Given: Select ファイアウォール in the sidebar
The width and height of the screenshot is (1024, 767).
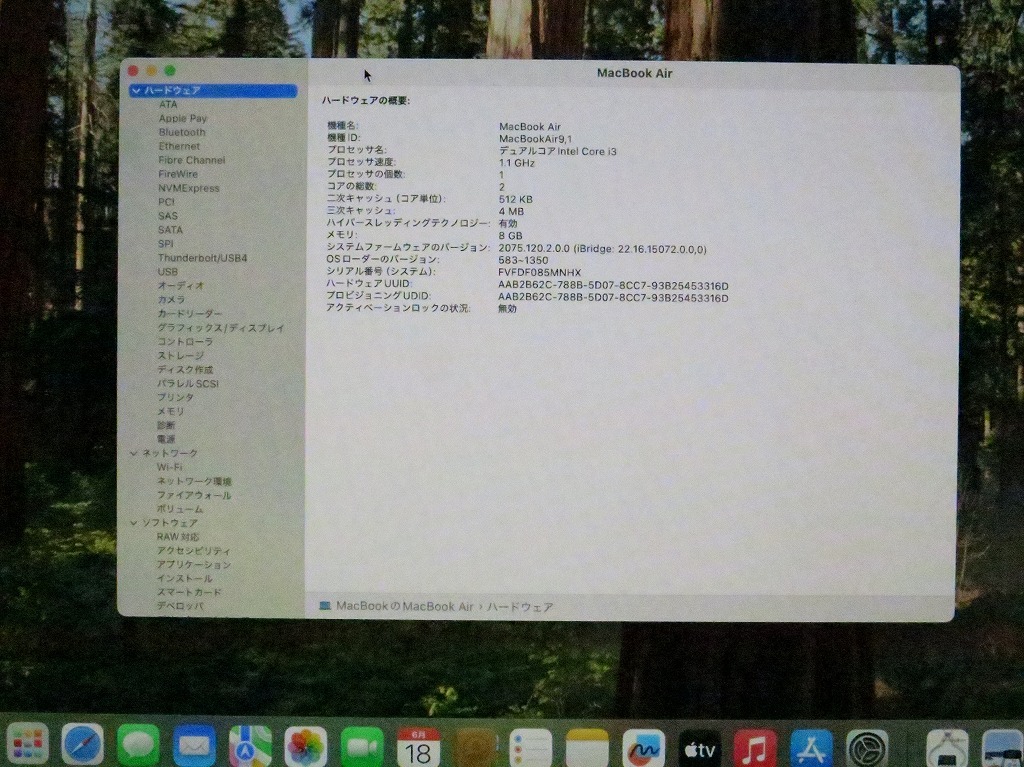Looking at the screenshot, I should [194, 495].
